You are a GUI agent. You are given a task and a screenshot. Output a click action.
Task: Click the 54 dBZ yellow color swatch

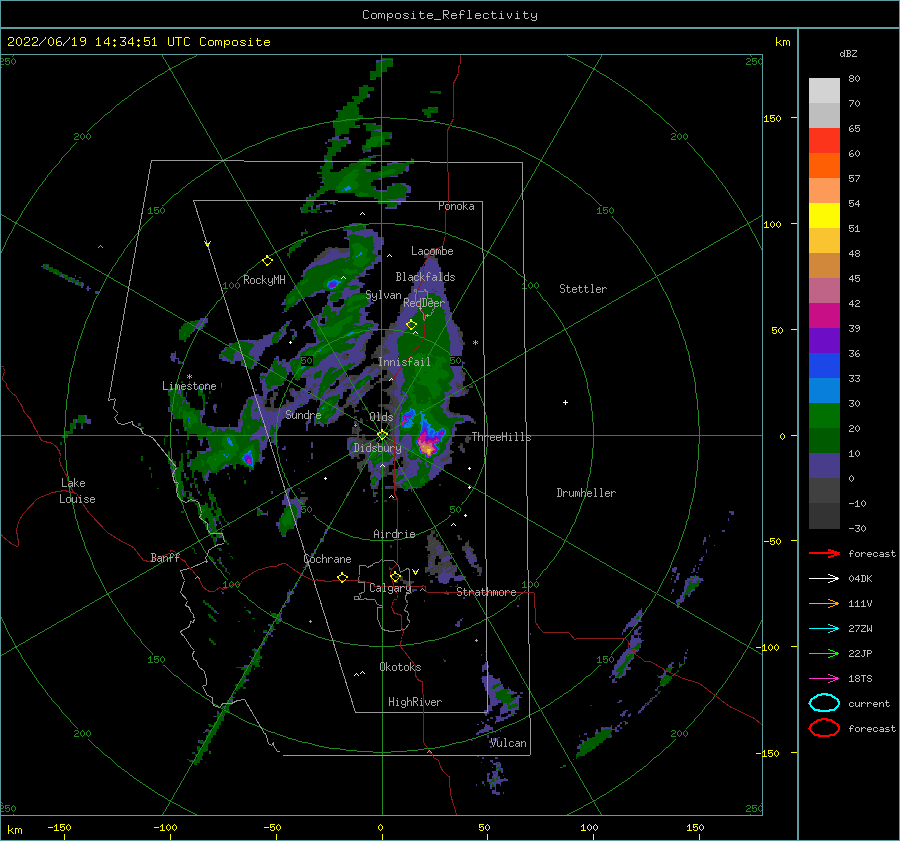pyautogui.click(x=824, y=216)
